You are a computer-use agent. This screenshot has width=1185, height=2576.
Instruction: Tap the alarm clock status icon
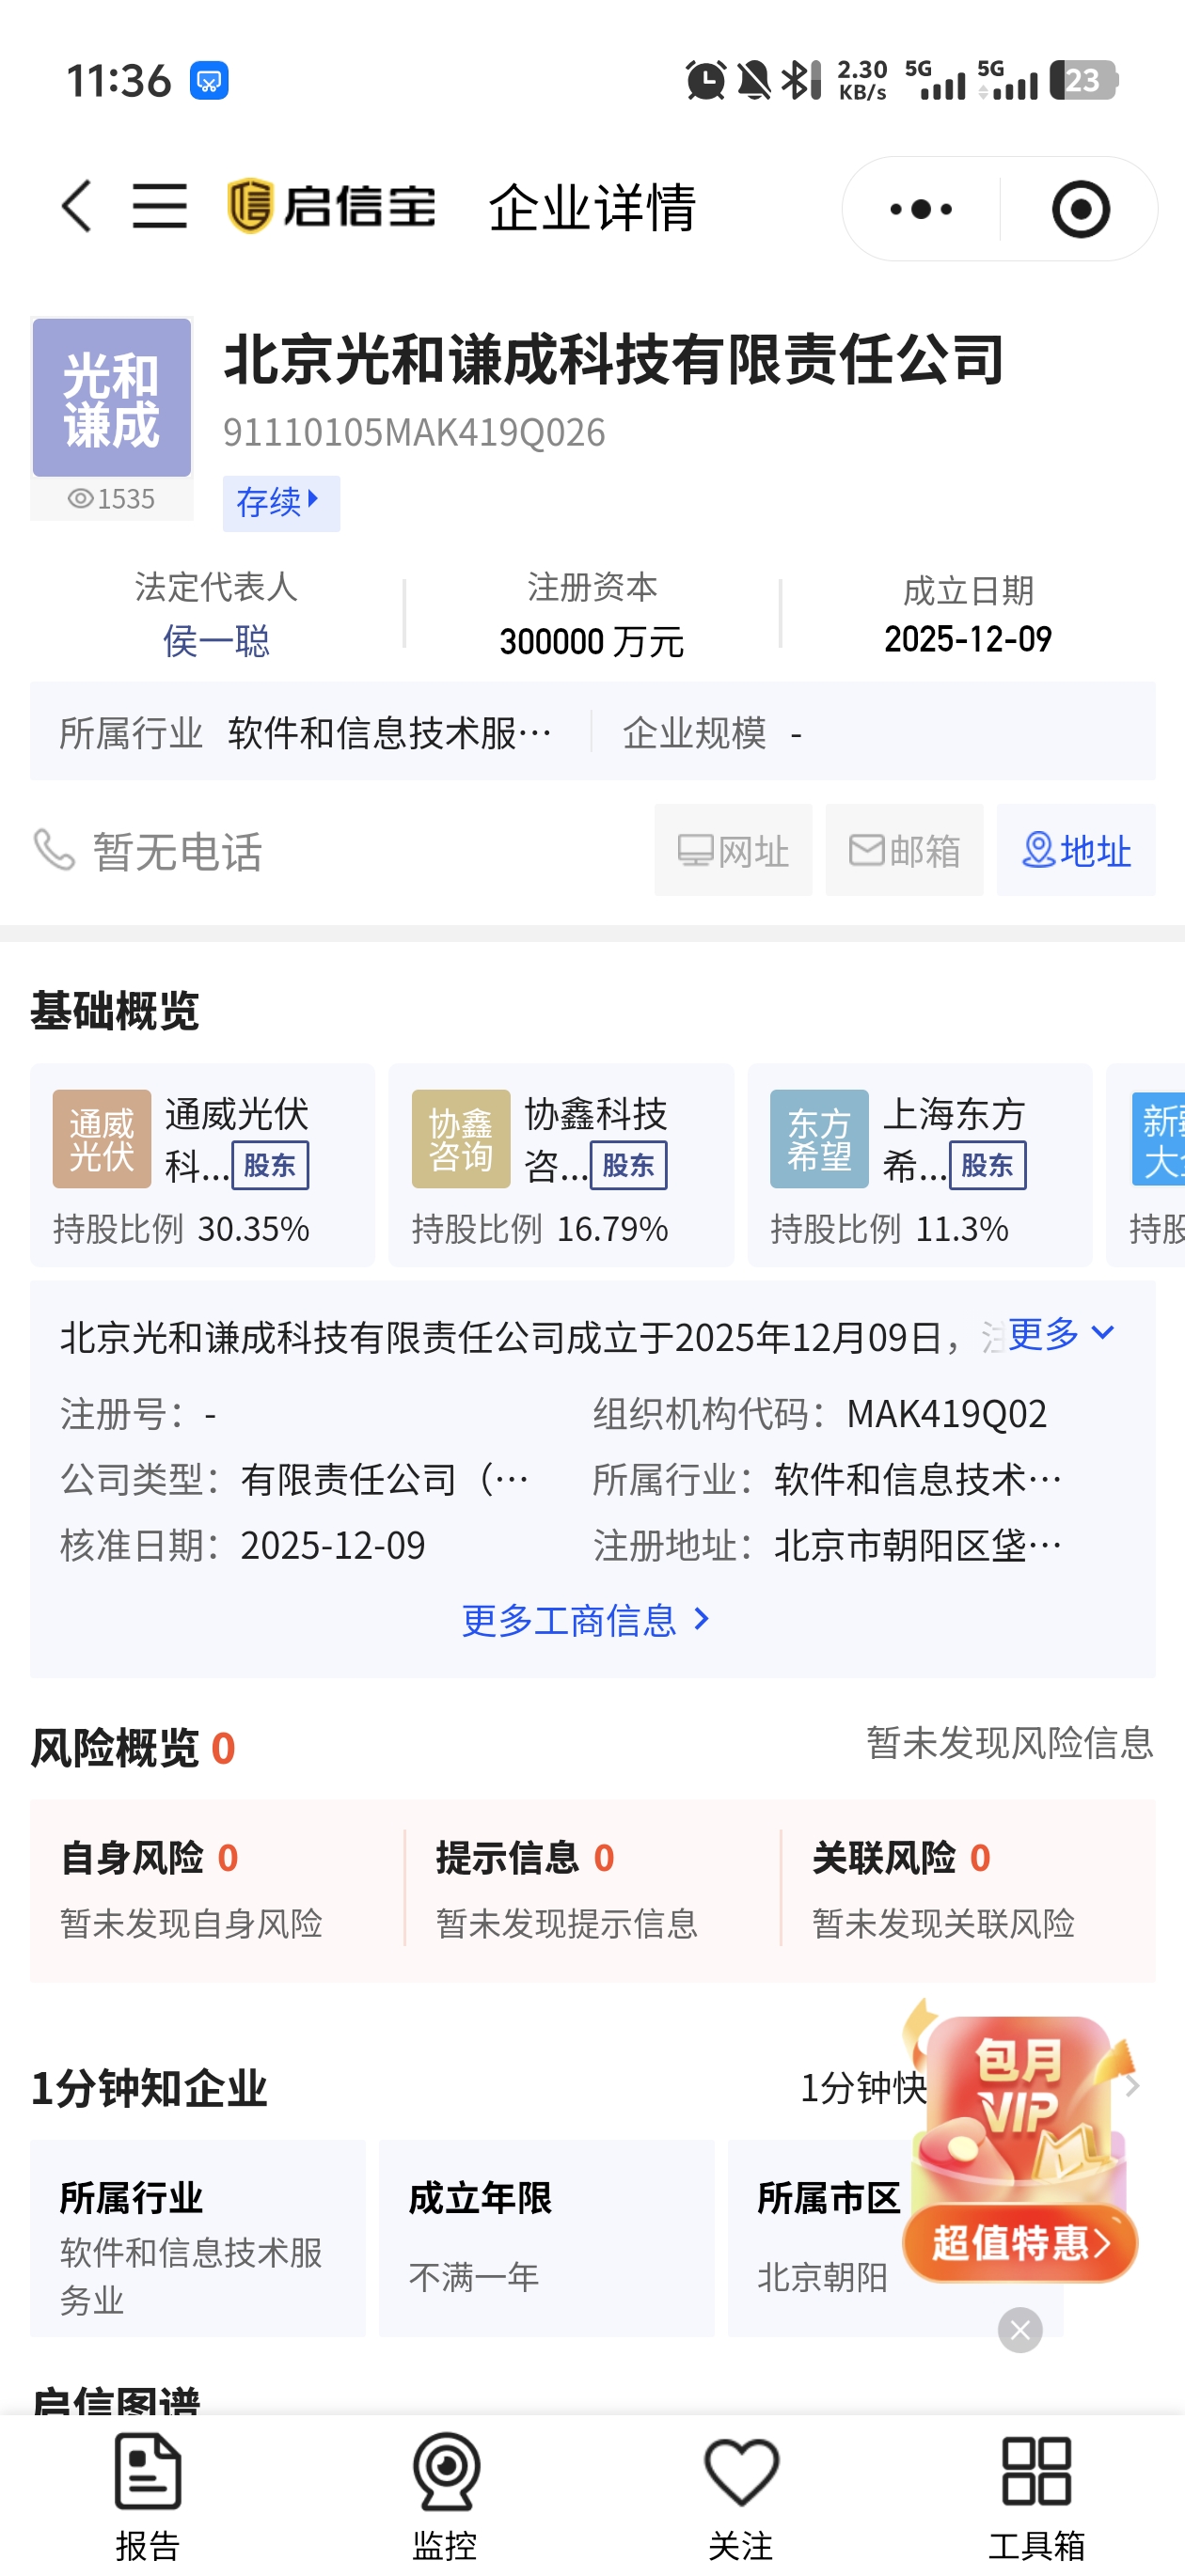pyautogui.click(x=706, y=80)
